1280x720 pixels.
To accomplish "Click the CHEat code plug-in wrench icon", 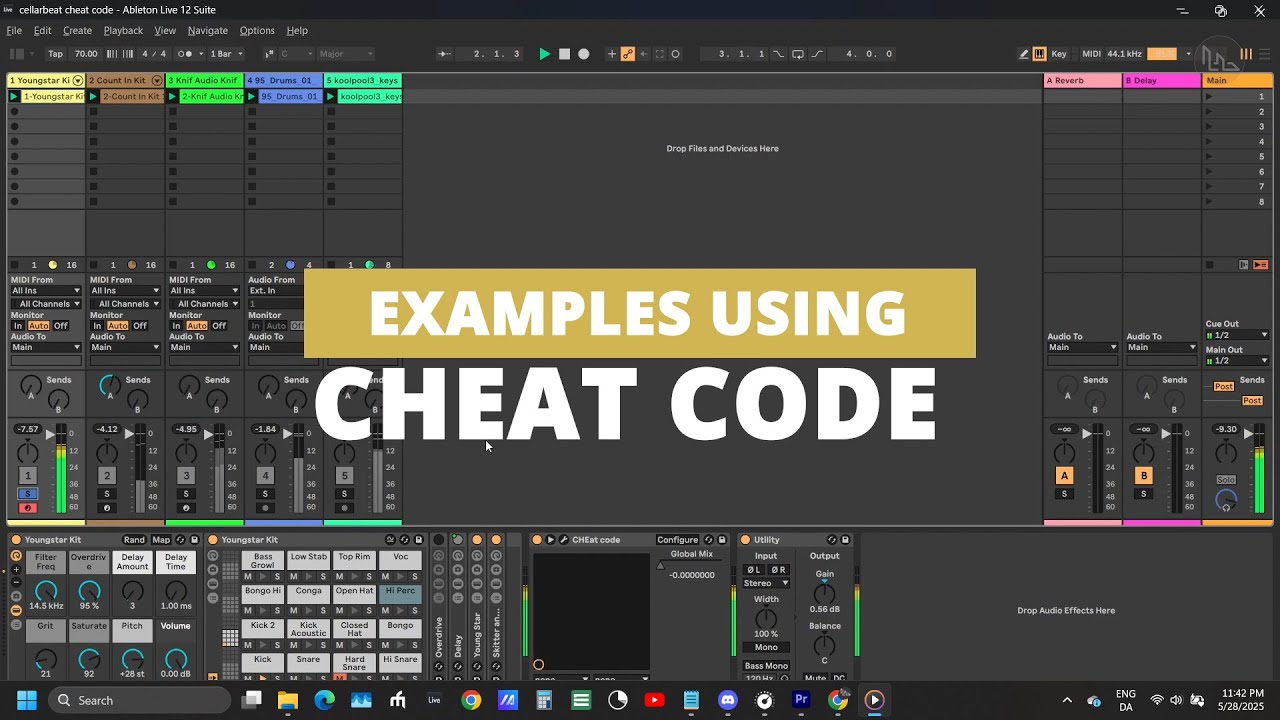I will coord(564,540).
